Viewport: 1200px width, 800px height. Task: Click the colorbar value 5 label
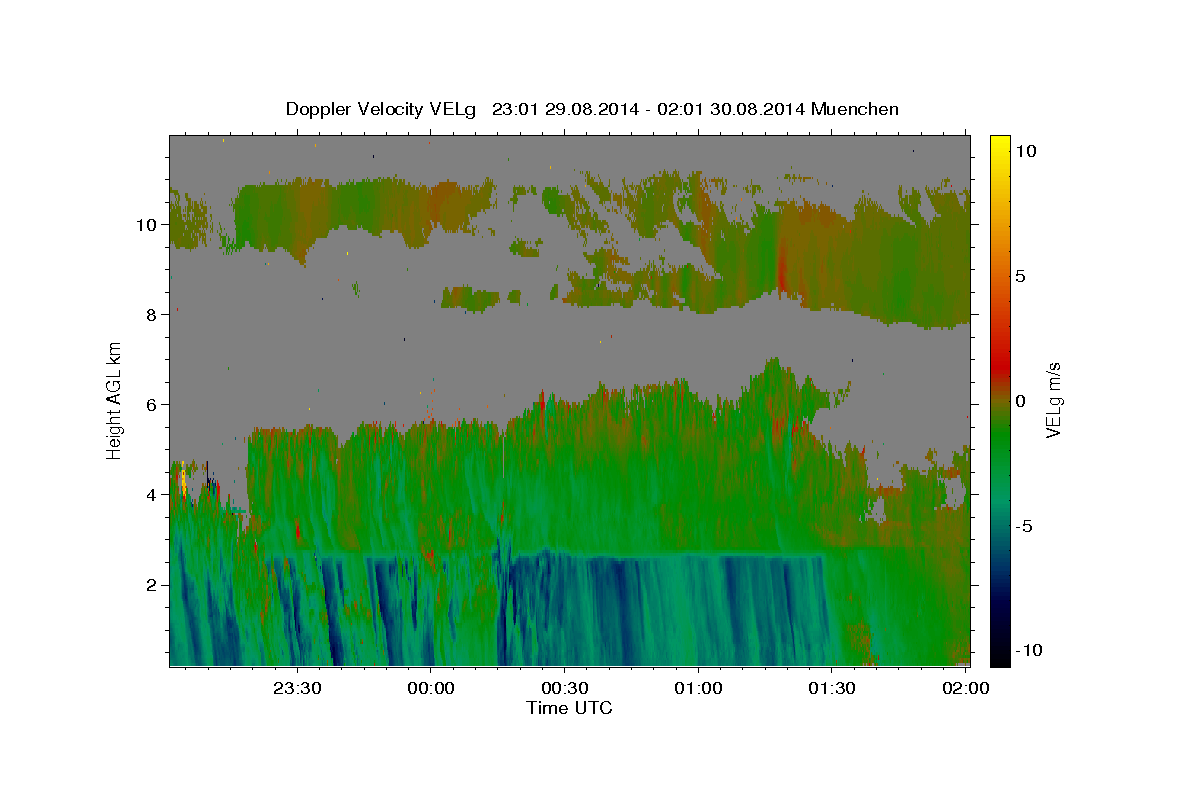[x=1021, y=276]
